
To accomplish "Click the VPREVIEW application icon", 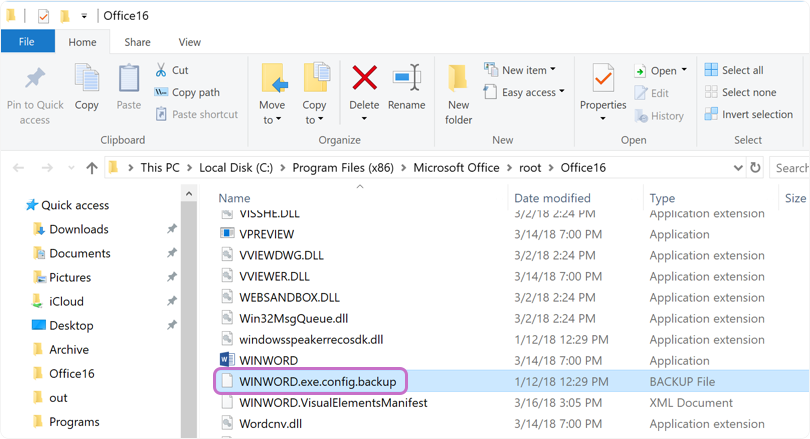I will (x=227, y=233).
